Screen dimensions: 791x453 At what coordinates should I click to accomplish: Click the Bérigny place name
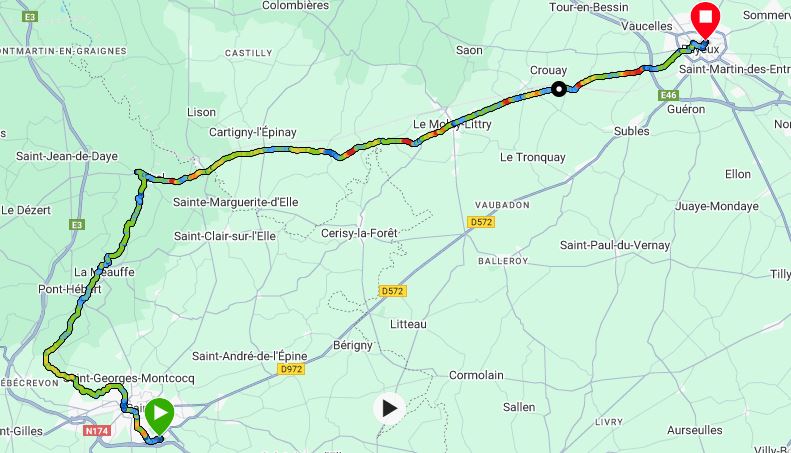(x=353, y=346)
